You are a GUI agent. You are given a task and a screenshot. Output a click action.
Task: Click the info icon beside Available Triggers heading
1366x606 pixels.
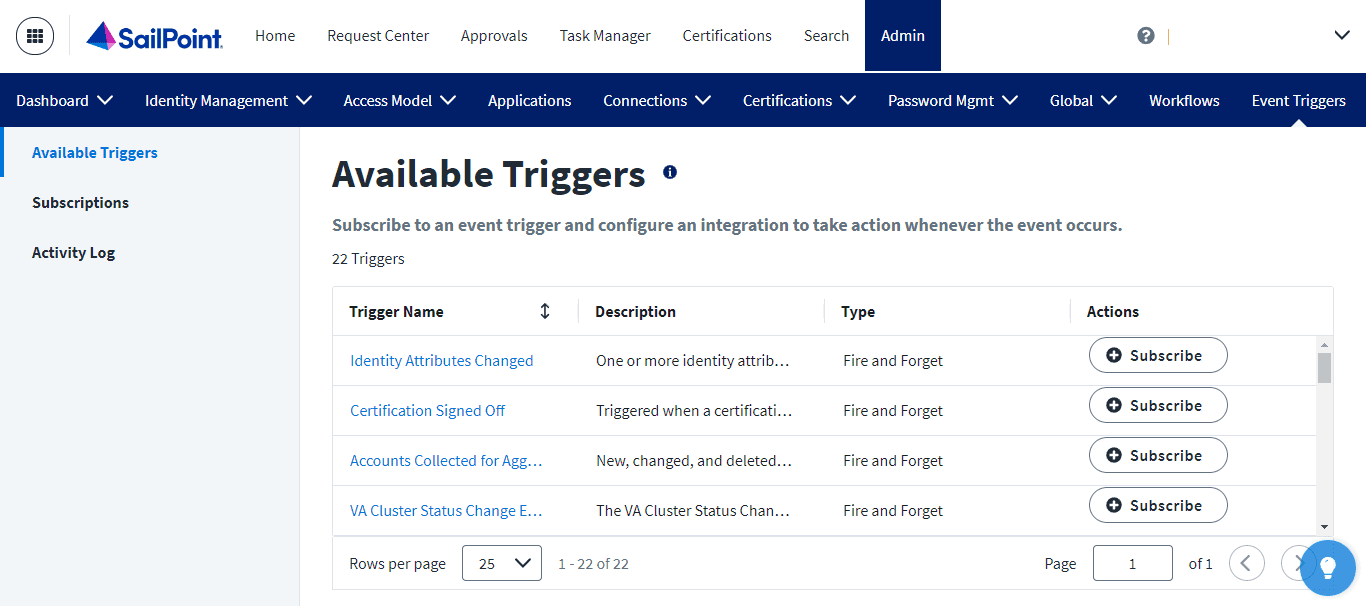tap(668, 171)
